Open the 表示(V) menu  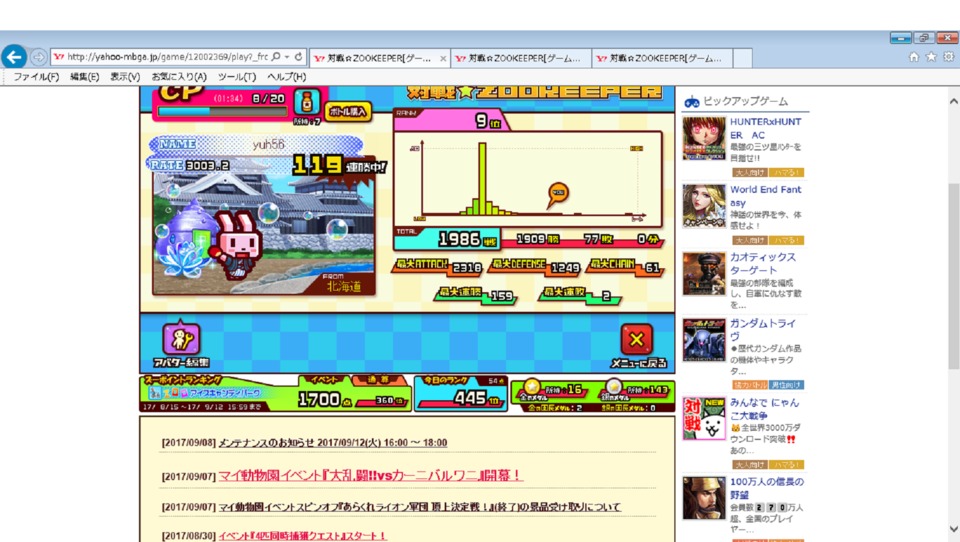click(125, 77)
